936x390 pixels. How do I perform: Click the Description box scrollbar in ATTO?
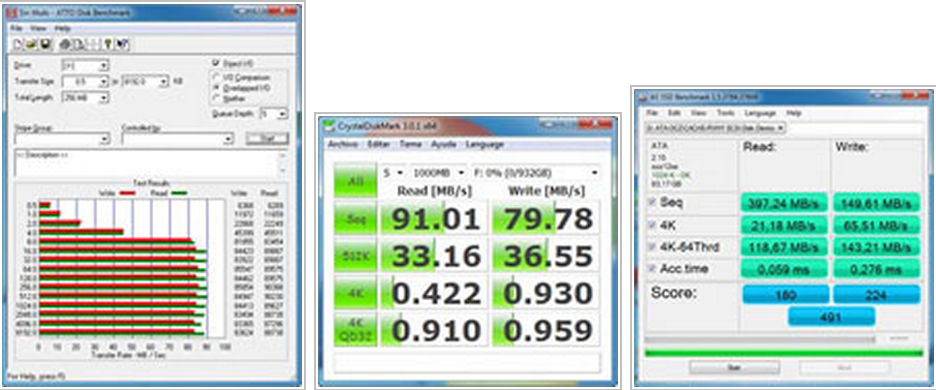[284, 164]
